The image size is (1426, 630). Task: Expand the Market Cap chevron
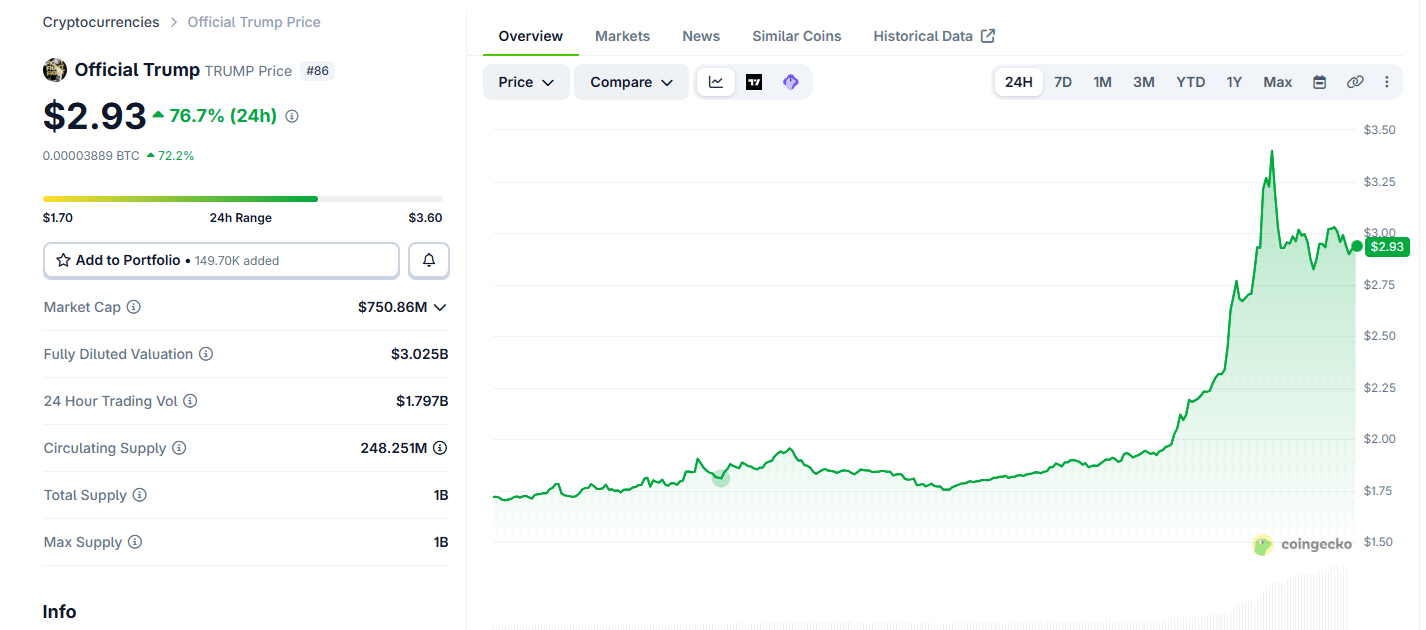point(440,307)
